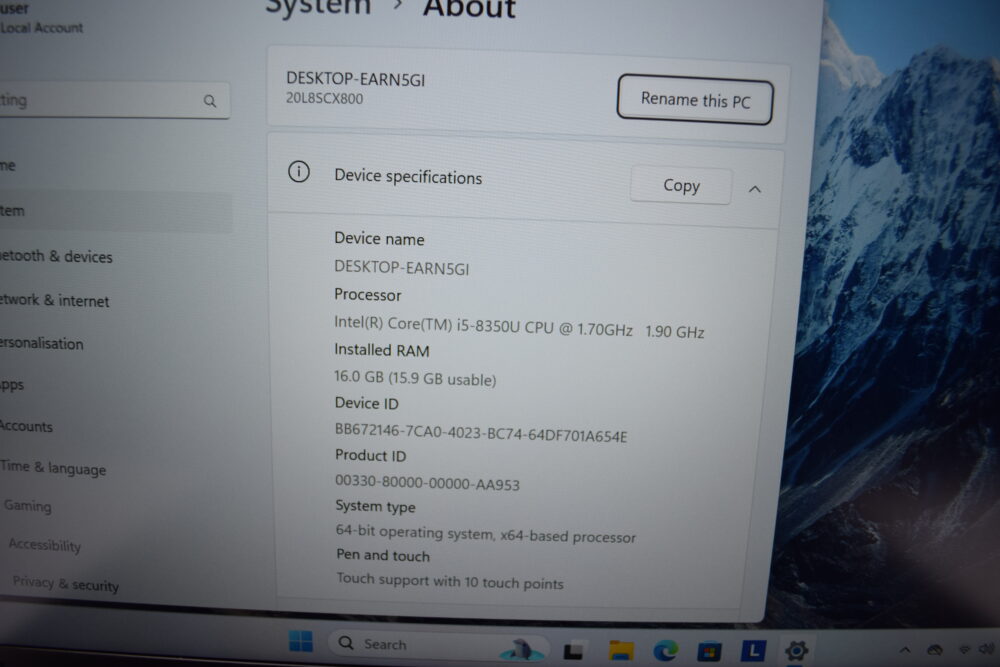The height and width of the screenshot is (667, 1000).
Task: Click the System type label
Action: pos(376,506)
